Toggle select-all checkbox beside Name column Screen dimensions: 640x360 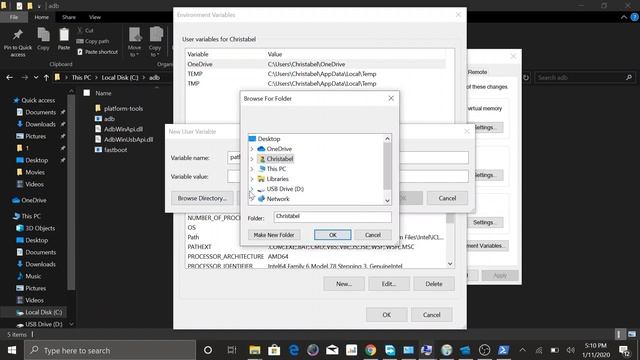[x=87, y=93]
